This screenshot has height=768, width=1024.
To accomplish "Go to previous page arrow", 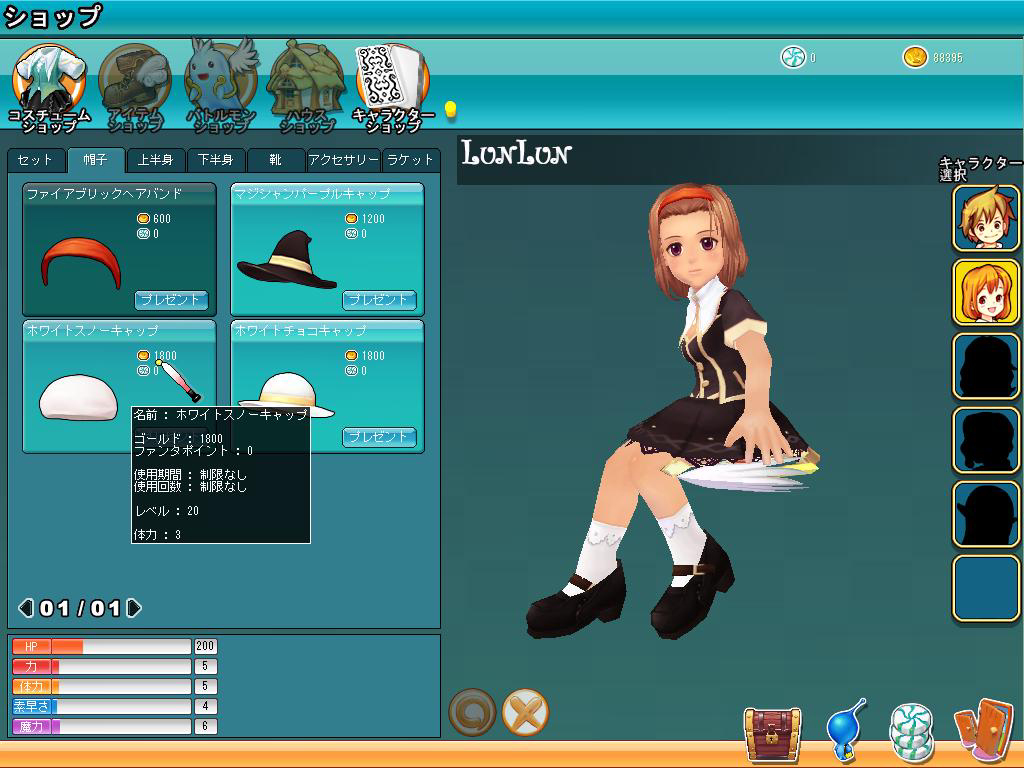I will pyautogui.click(x=26, y=608).
